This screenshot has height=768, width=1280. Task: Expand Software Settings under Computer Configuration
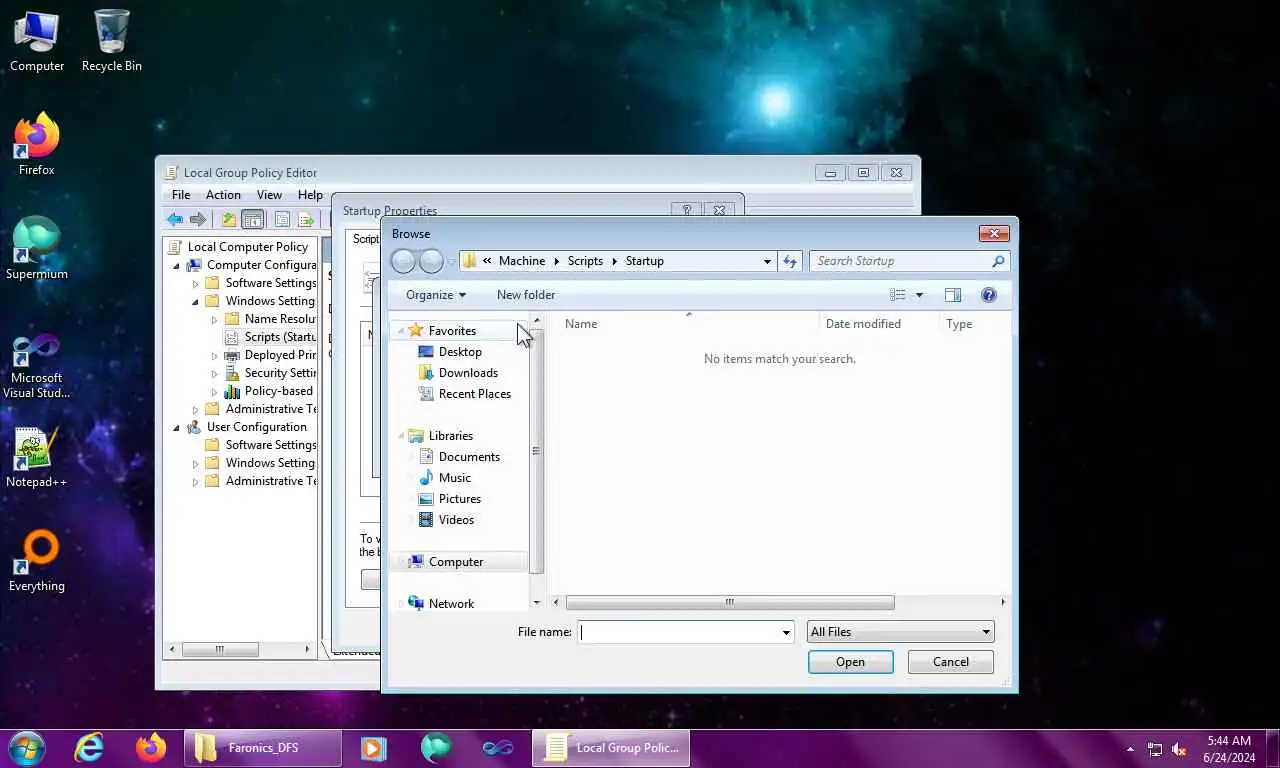pos(196,283)
